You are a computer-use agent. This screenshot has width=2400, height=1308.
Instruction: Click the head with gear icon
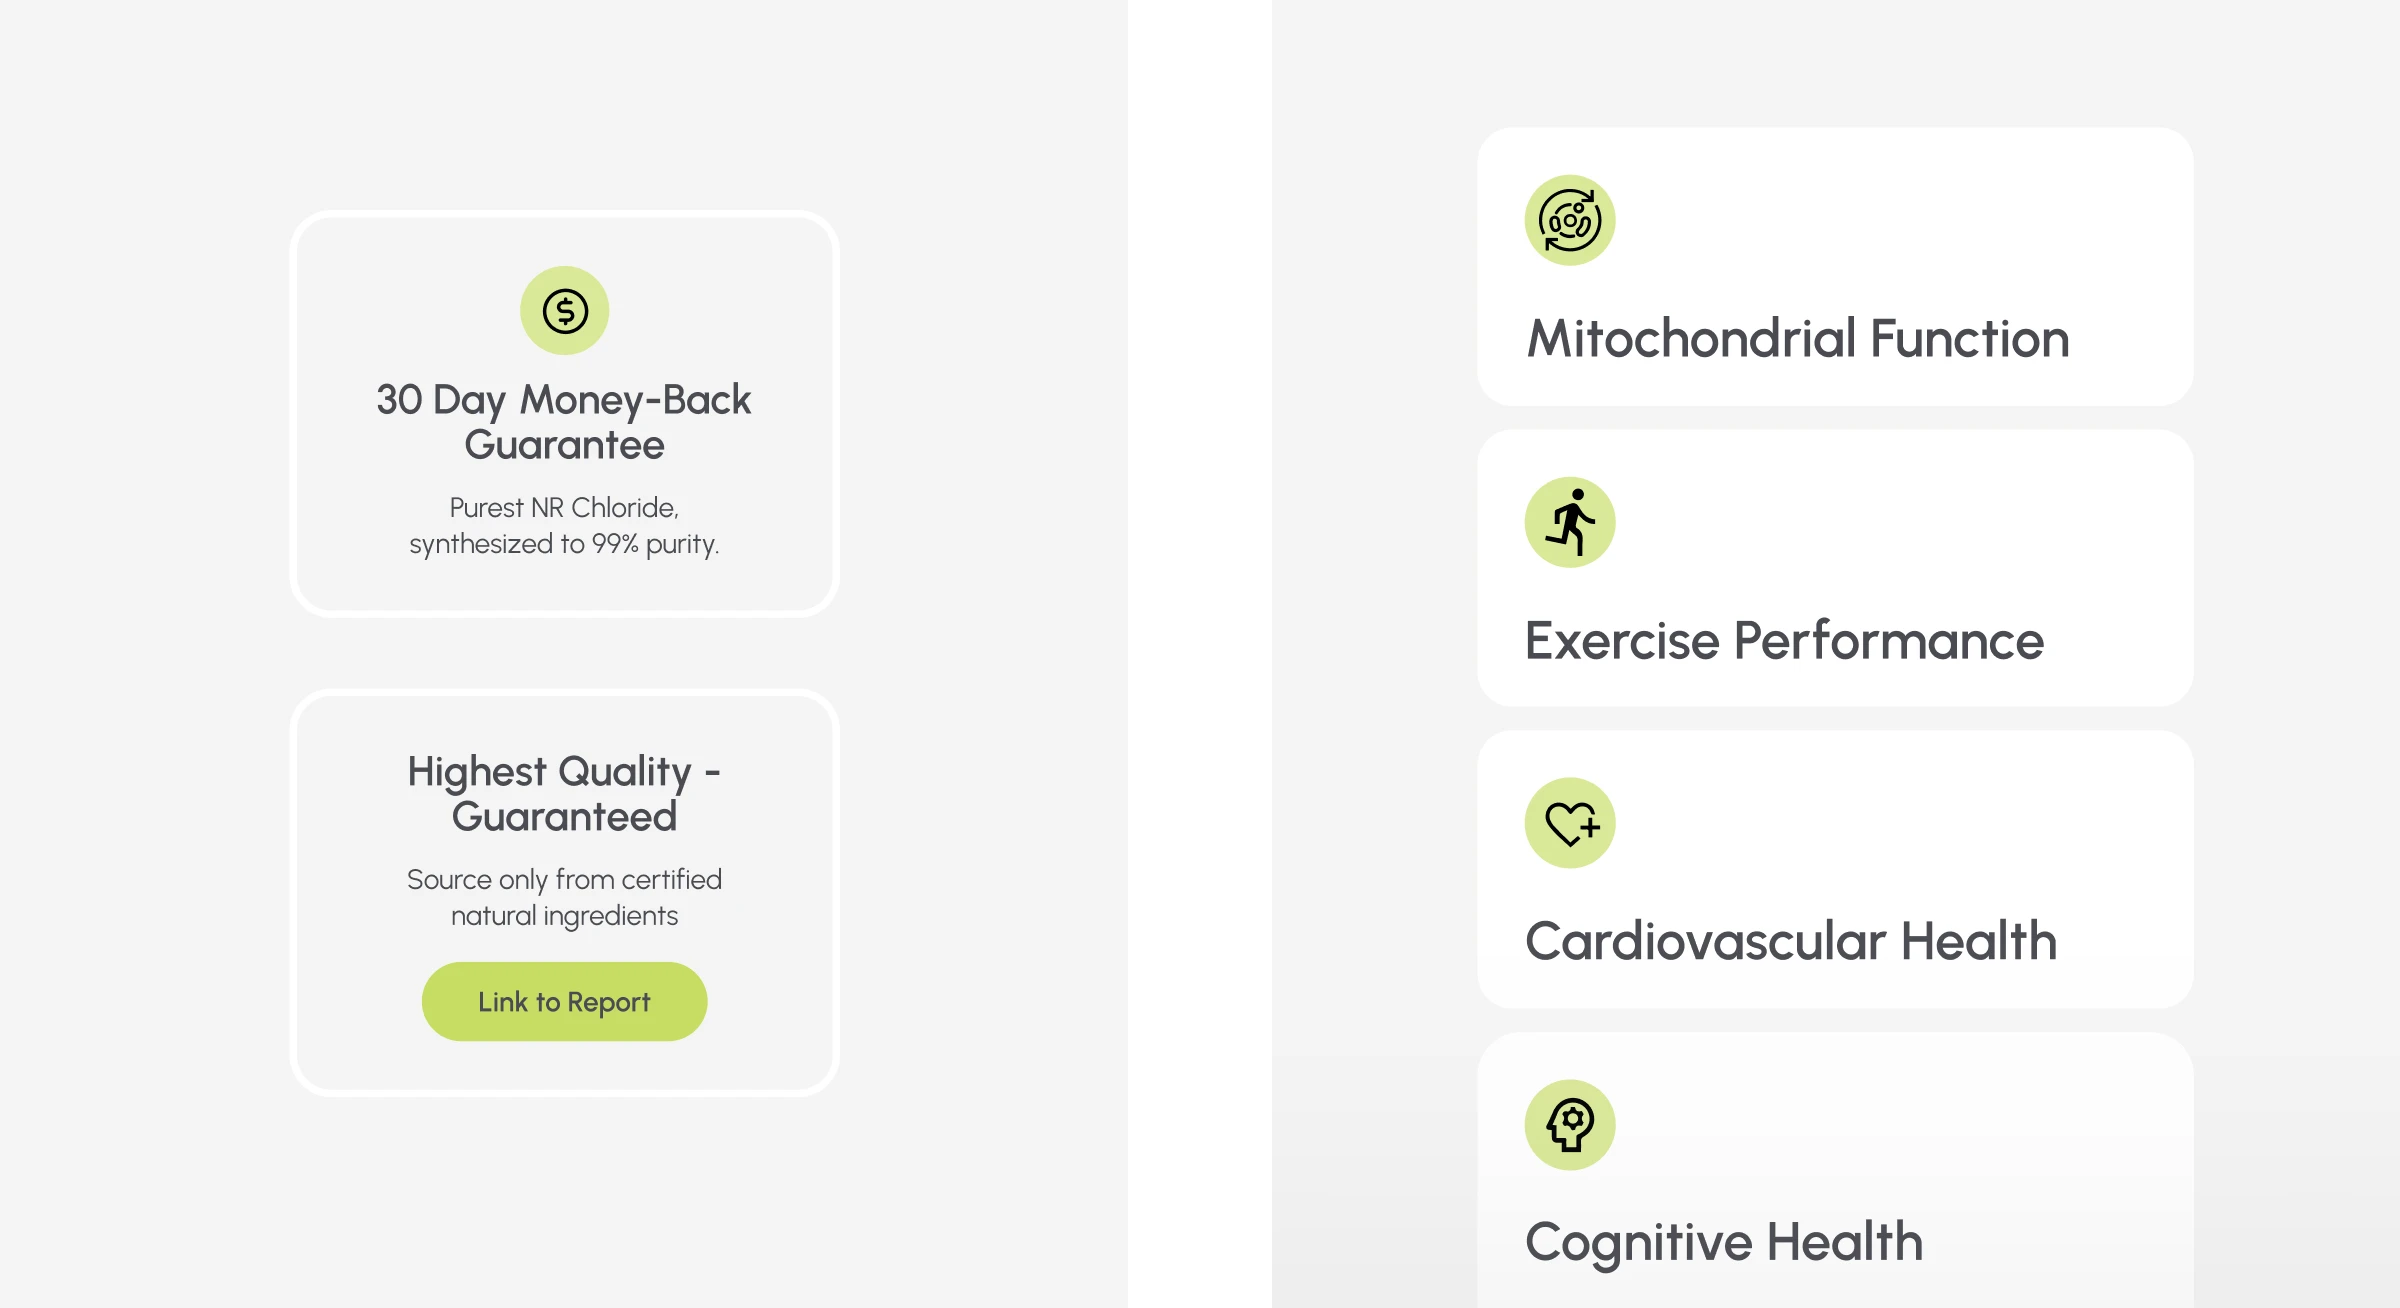pos(1569,1124)
